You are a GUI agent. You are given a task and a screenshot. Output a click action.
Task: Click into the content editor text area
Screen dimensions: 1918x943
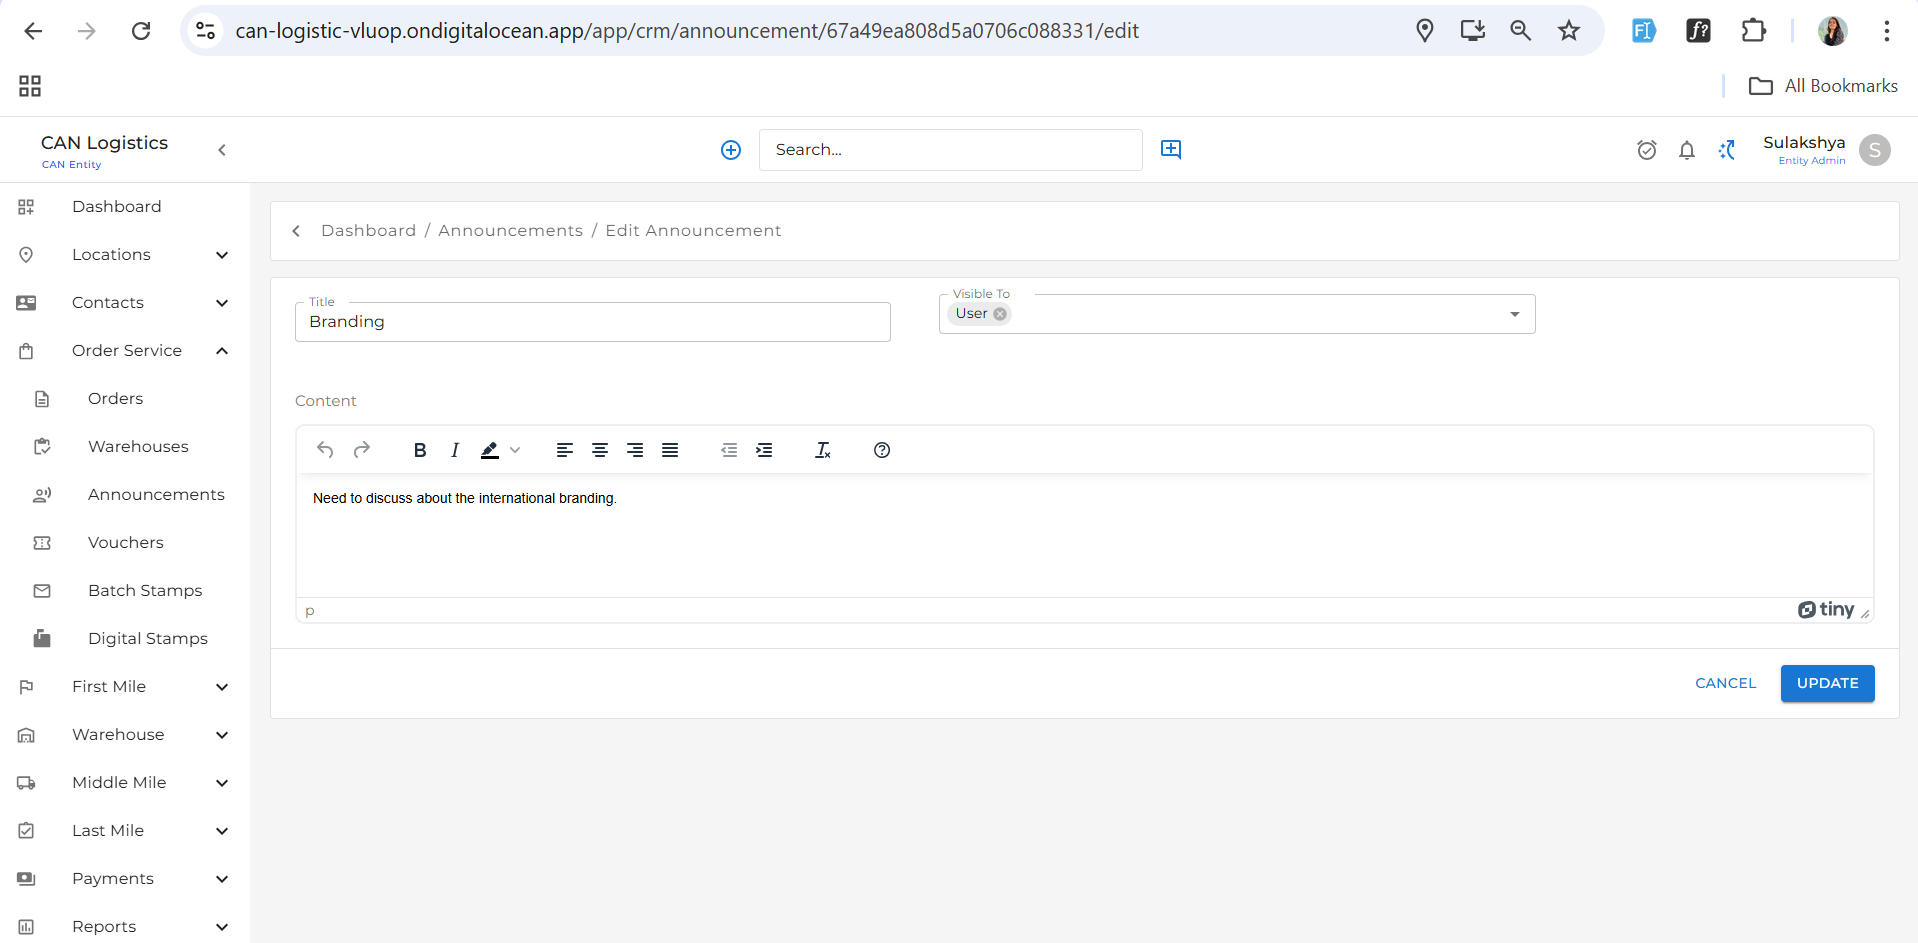pos(1085,536)
